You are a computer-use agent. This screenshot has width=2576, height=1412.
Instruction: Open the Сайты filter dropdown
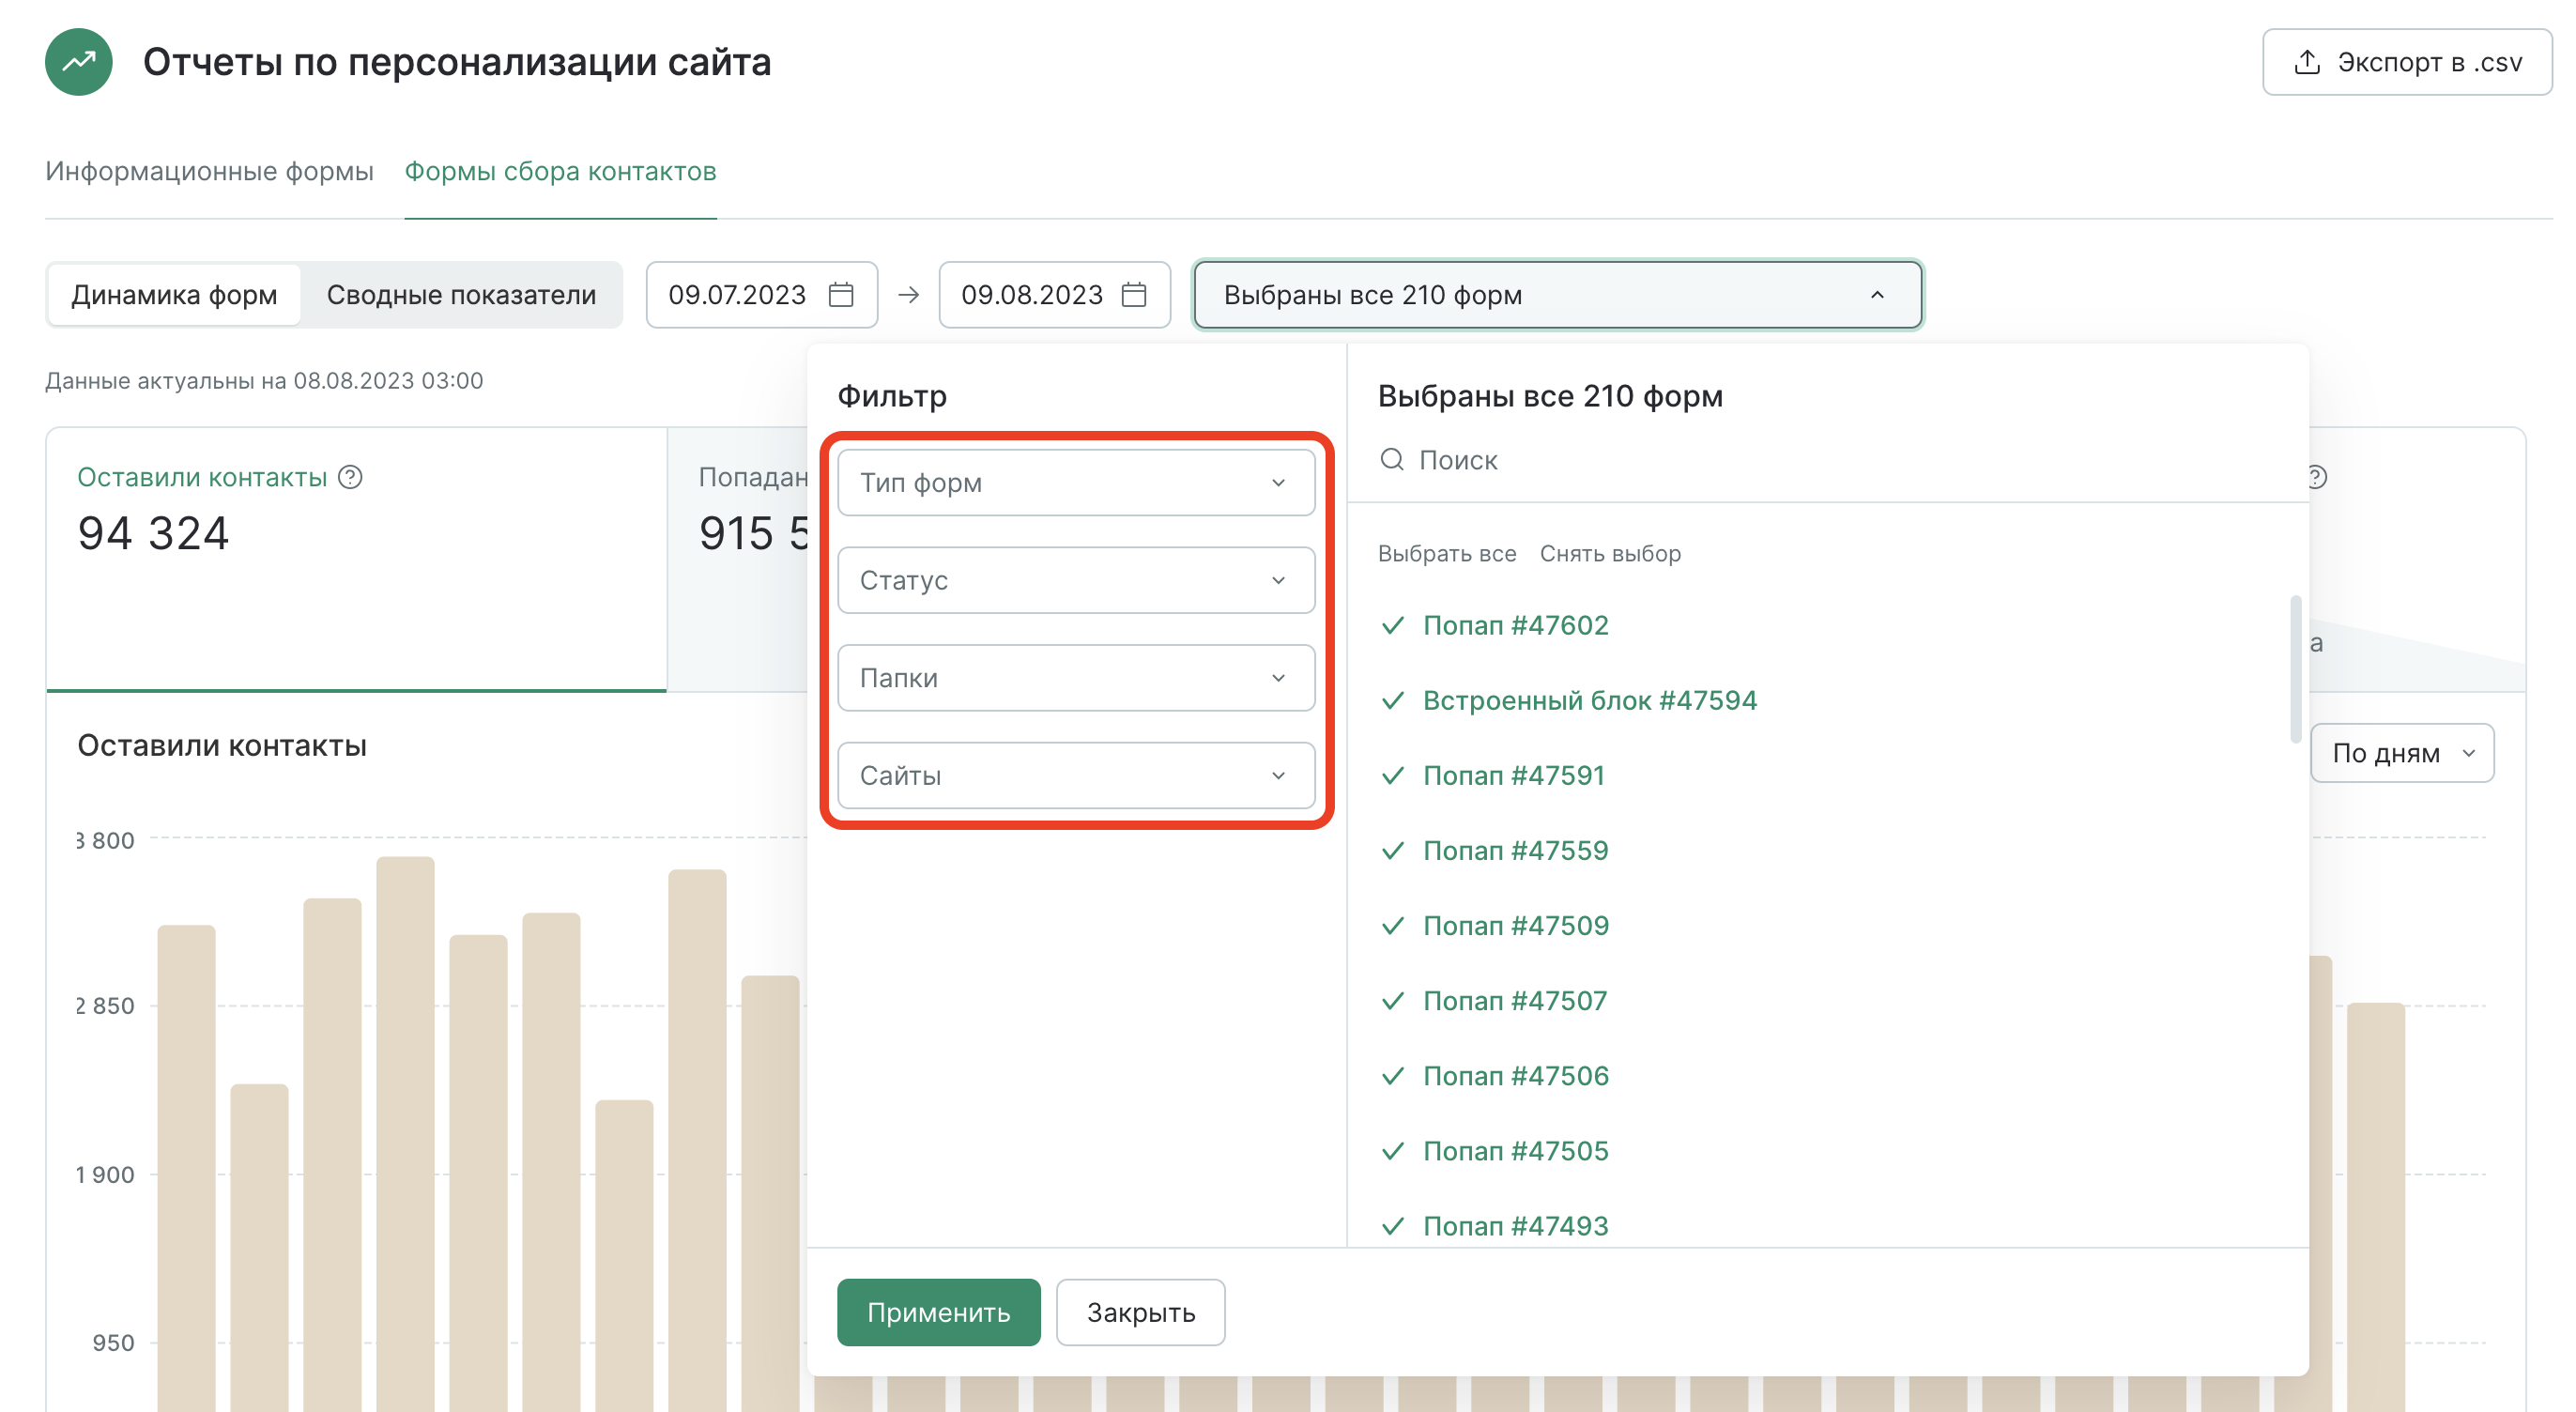1076,776
